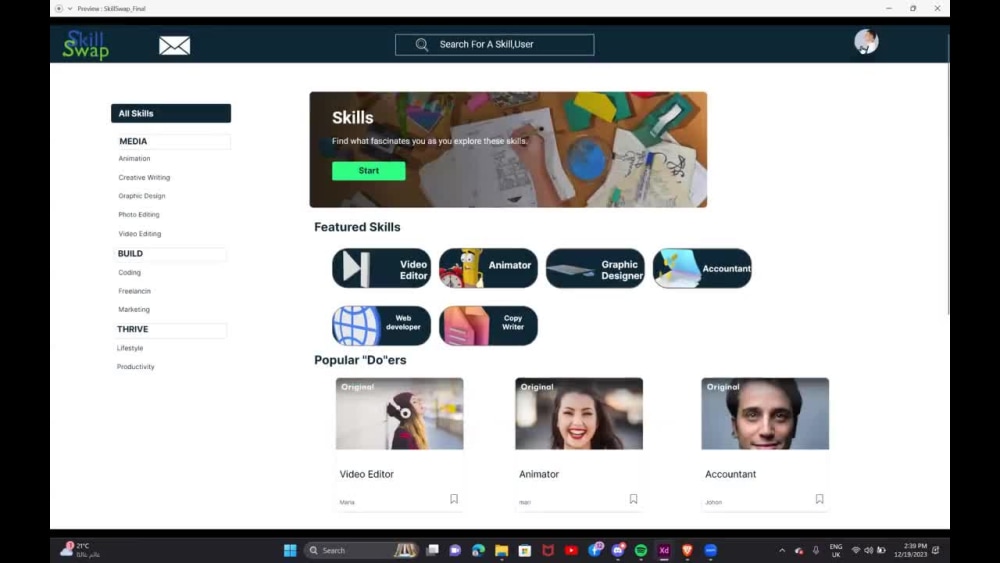Viewport: 1000px width, 563px height.
Task: Bookmark the Accountant card
Action: tap(819, 499)
